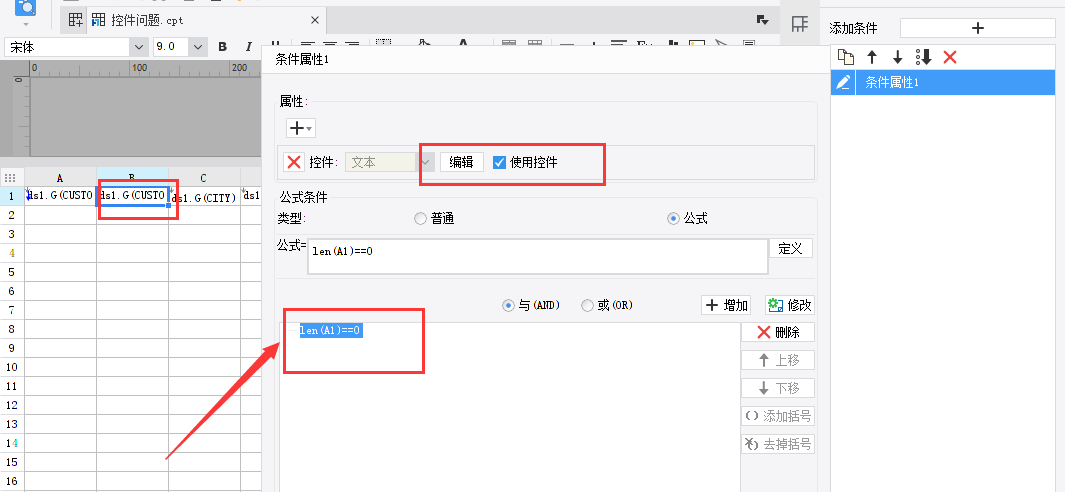The width and height of the screenshot is (1065, 492).
Task: Open the 控件 type combo box
Action: pyautogui.click(x=390, y=162)
